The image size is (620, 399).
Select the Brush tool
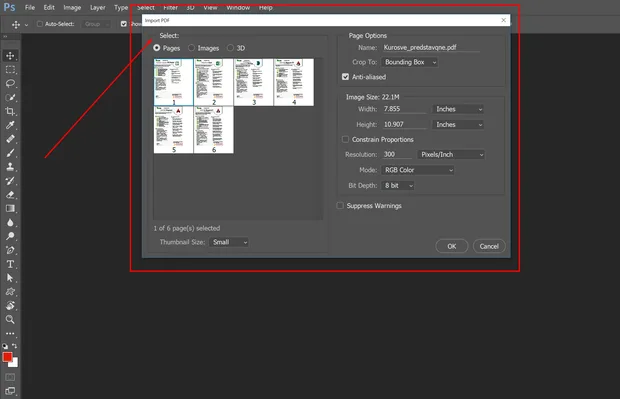[10, 153]
